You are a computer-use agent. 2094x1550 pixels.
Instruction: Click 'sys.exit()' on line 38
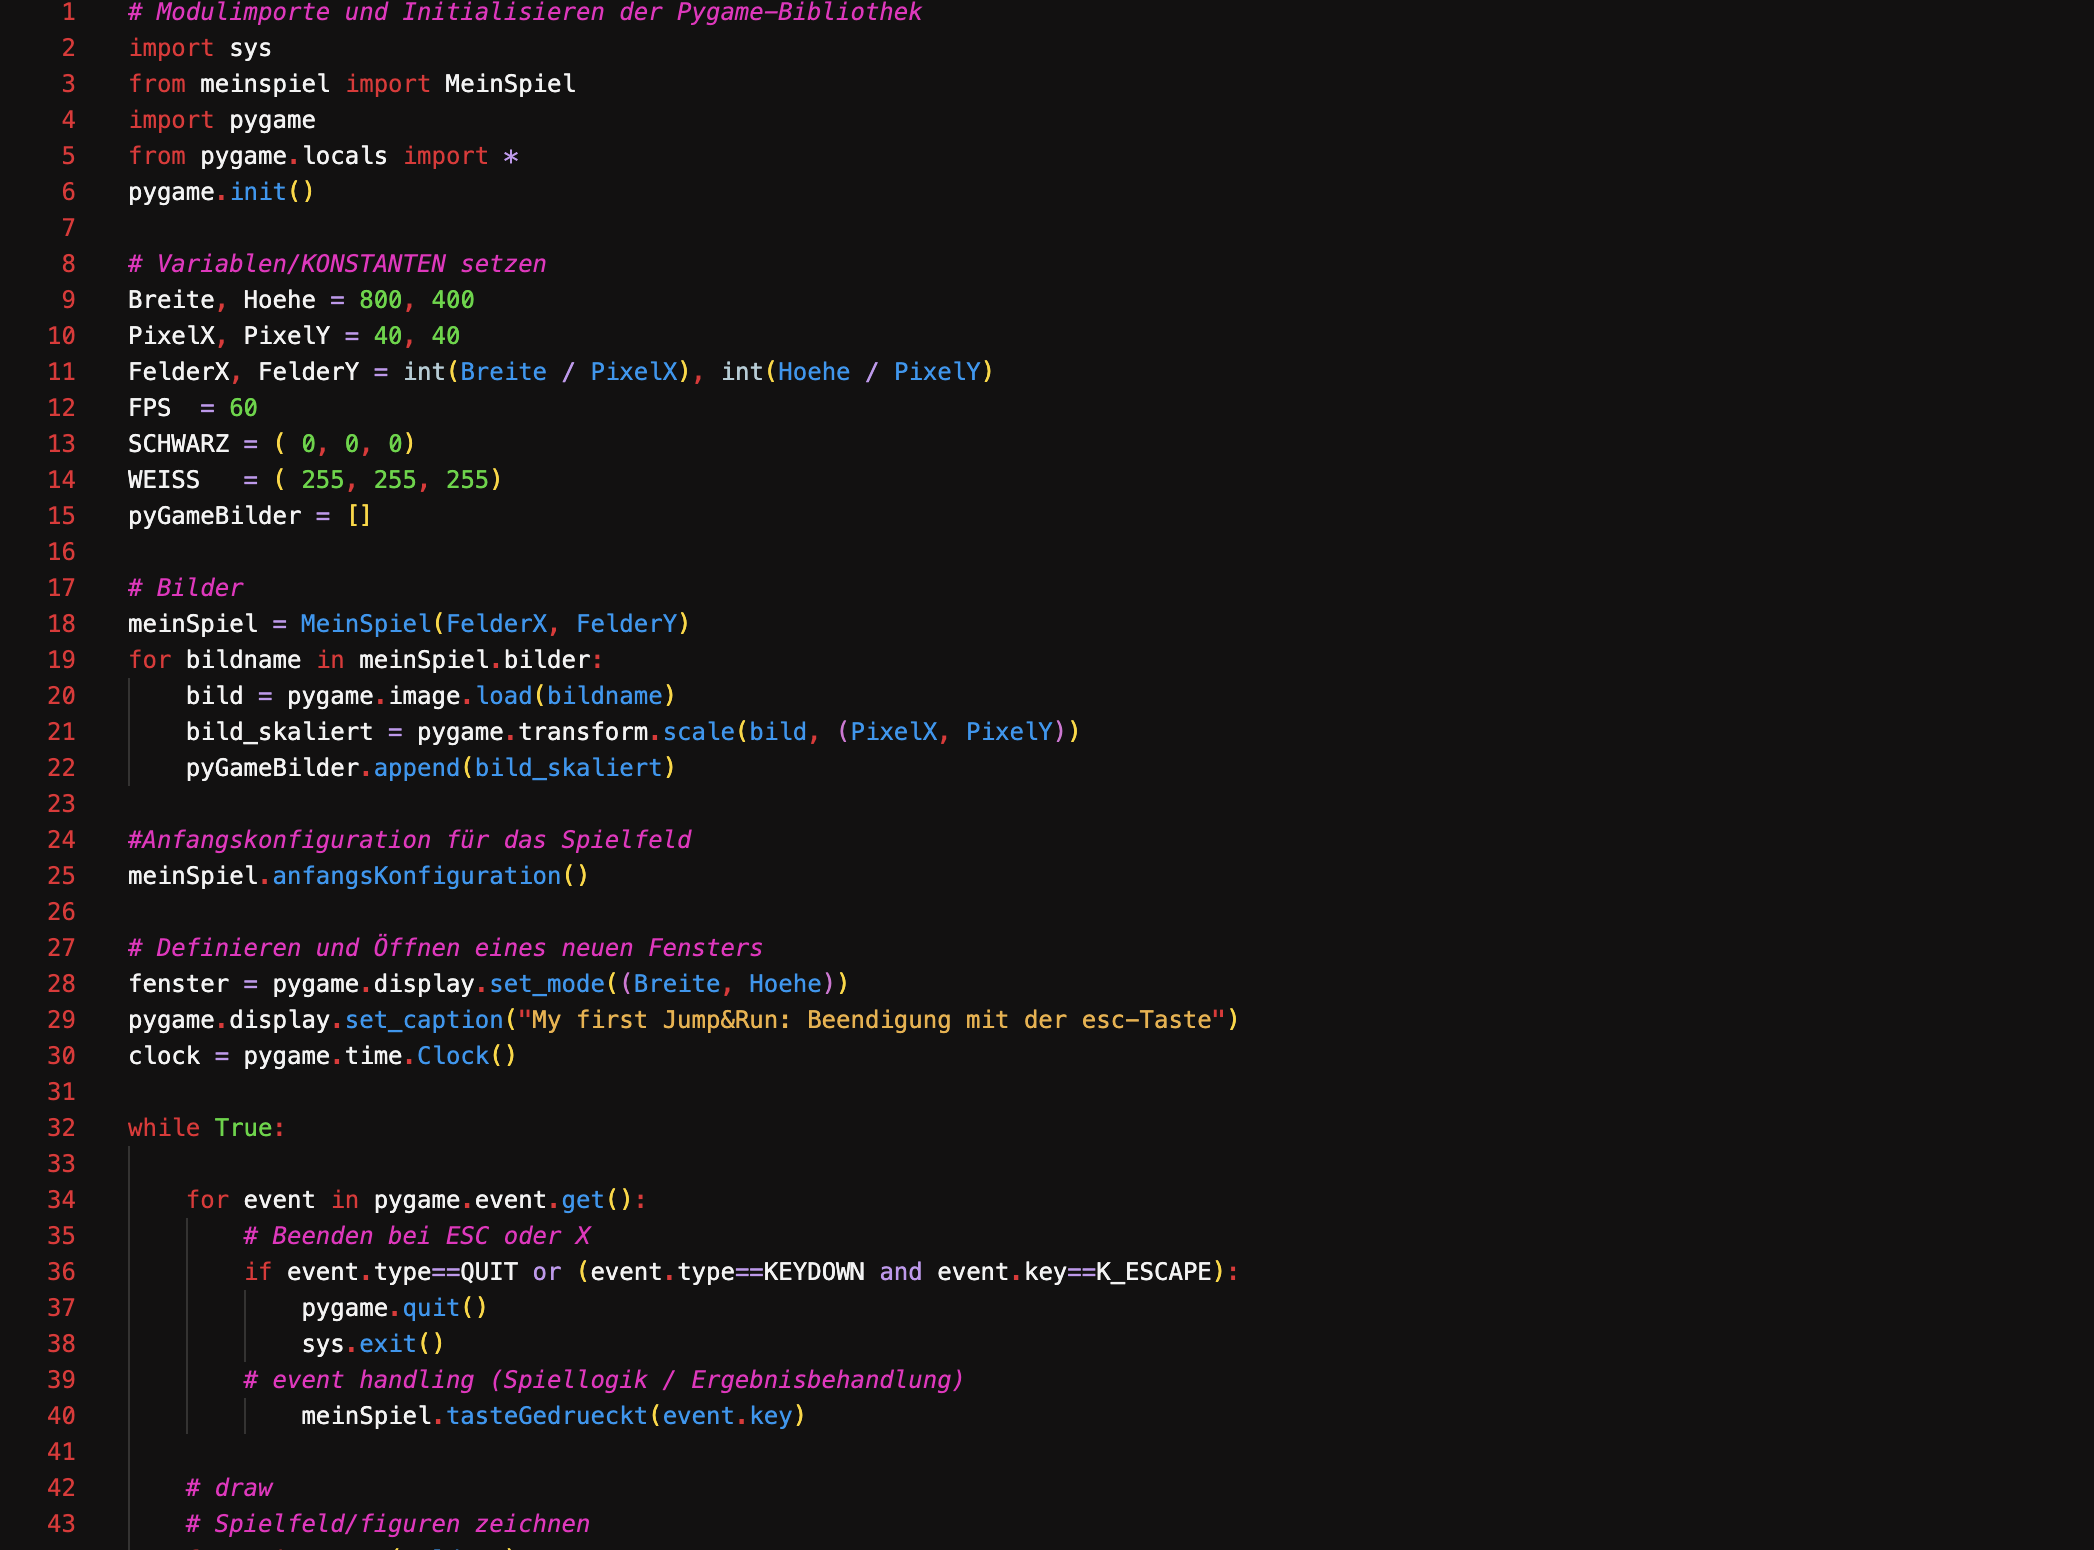[373, 1344]
